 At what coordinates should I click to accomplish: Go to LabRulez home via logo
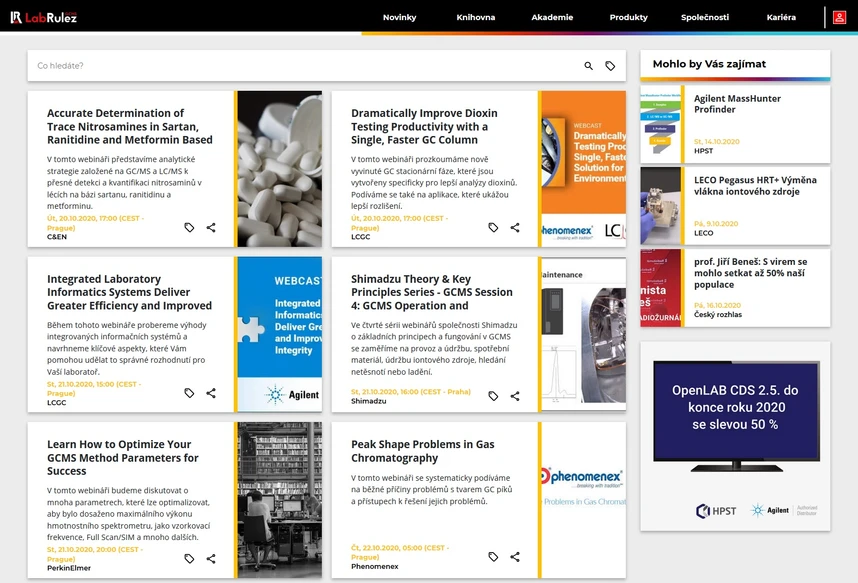coord(43,17)
